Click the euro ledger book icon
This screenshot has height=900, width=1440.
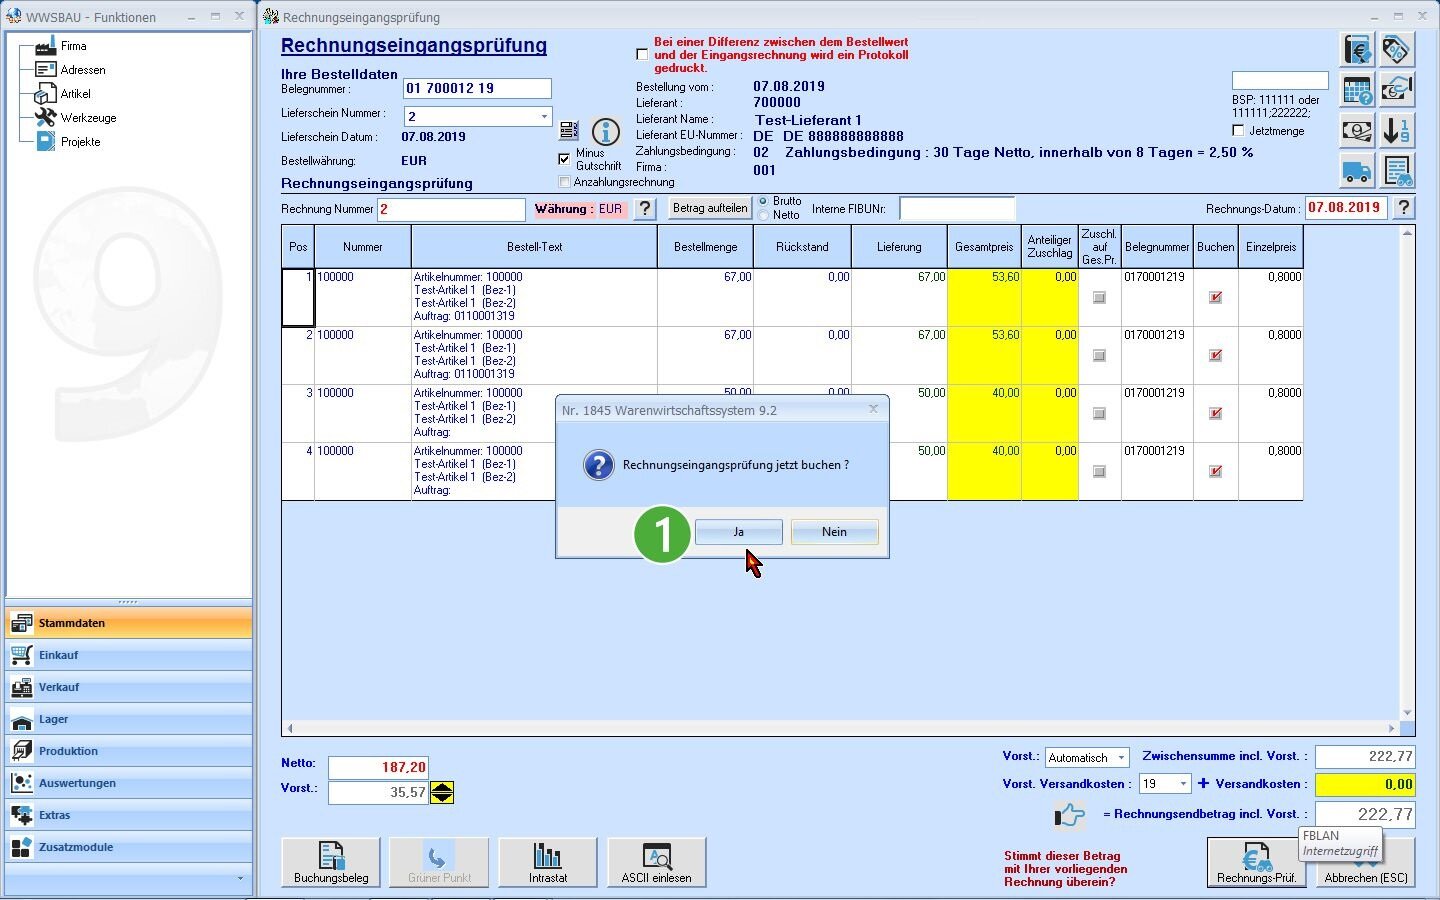click(1357, 49)
